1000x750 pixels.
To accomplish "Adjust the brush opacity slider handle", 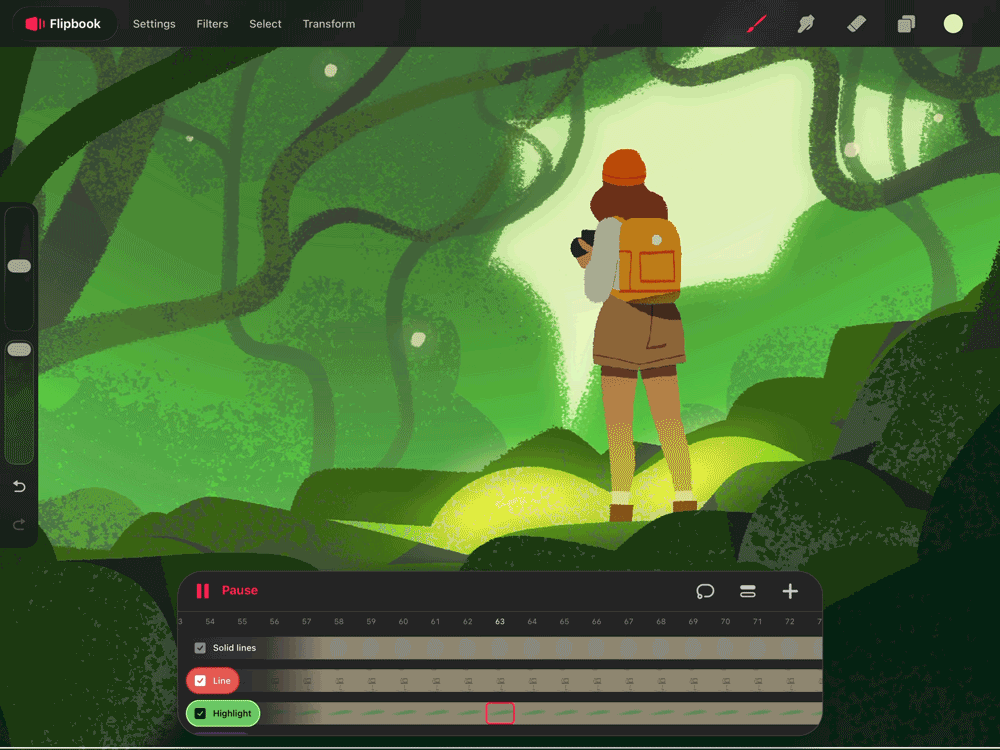I will pyautogui.click(x=19, y=349).
